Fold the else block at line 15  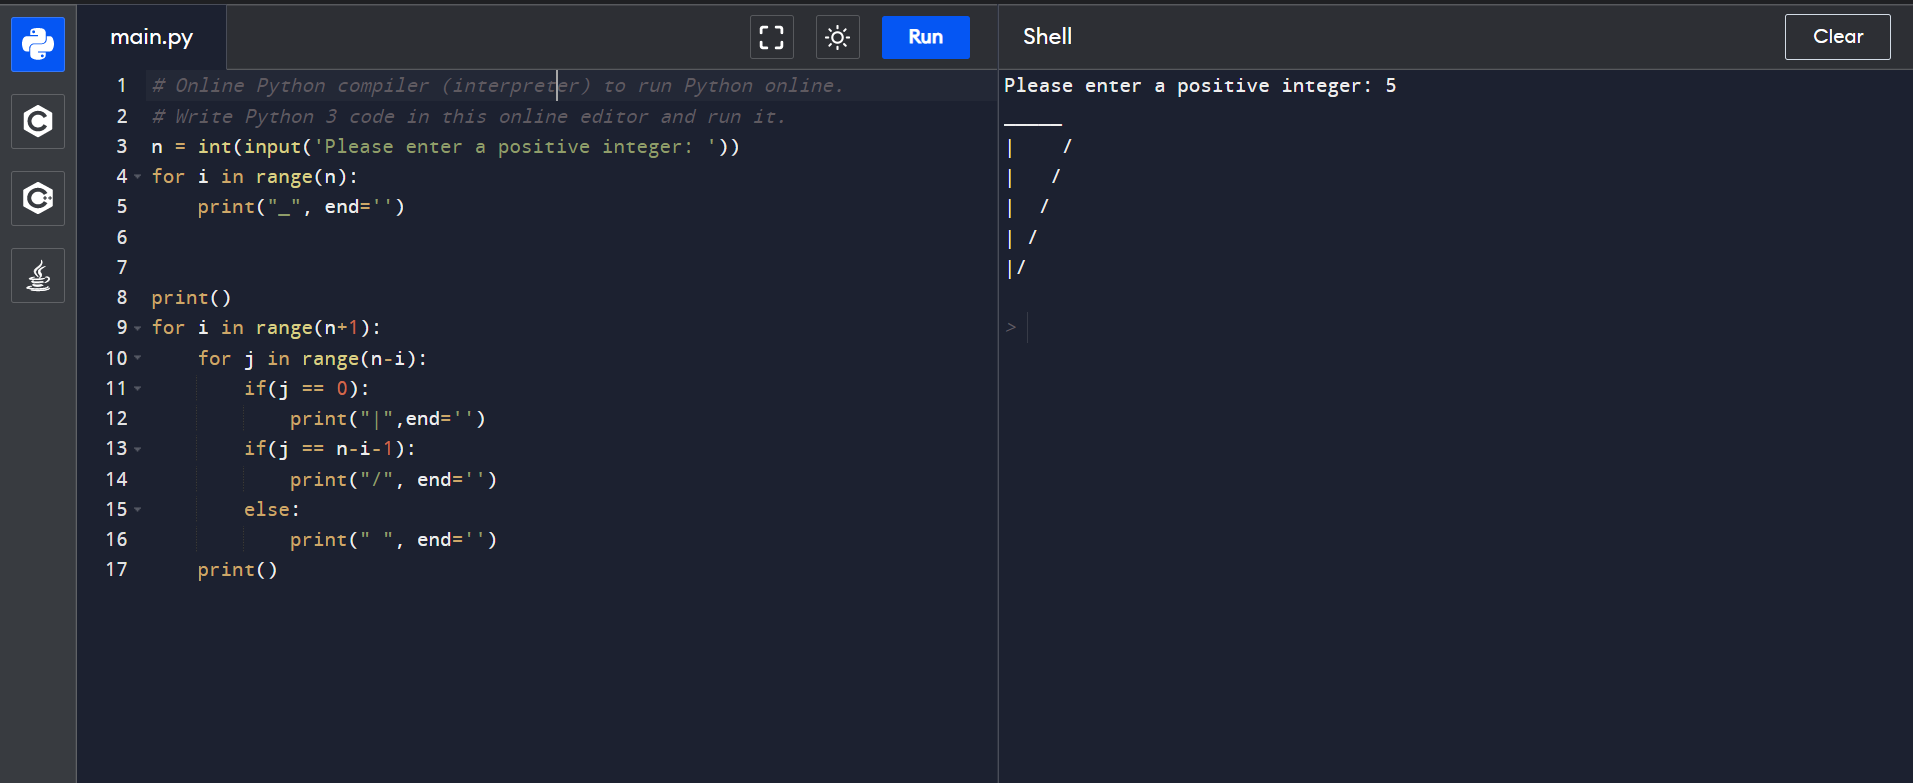pos(138,509)
